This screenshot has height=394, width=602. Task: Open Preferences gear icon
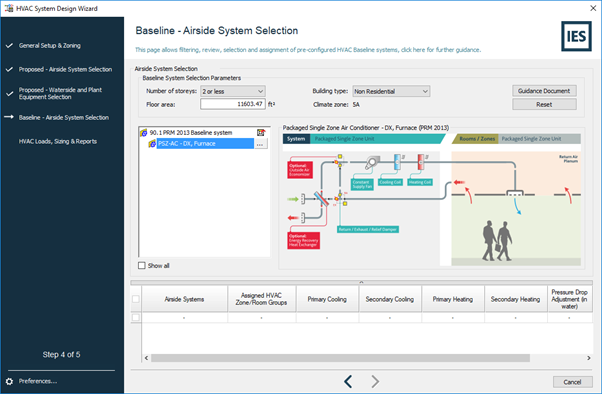[x=9, y=381]
